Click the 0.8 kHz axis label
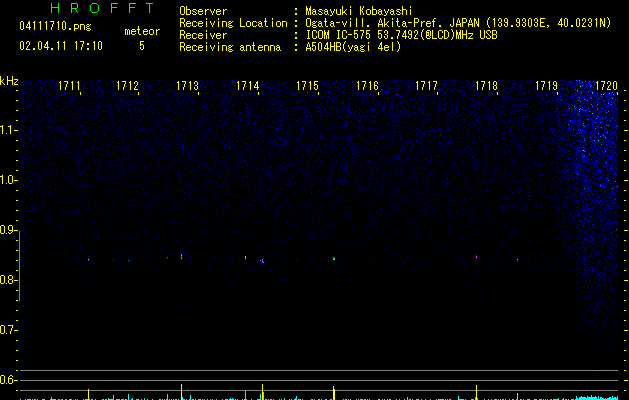629x400 pixels. 8,280
